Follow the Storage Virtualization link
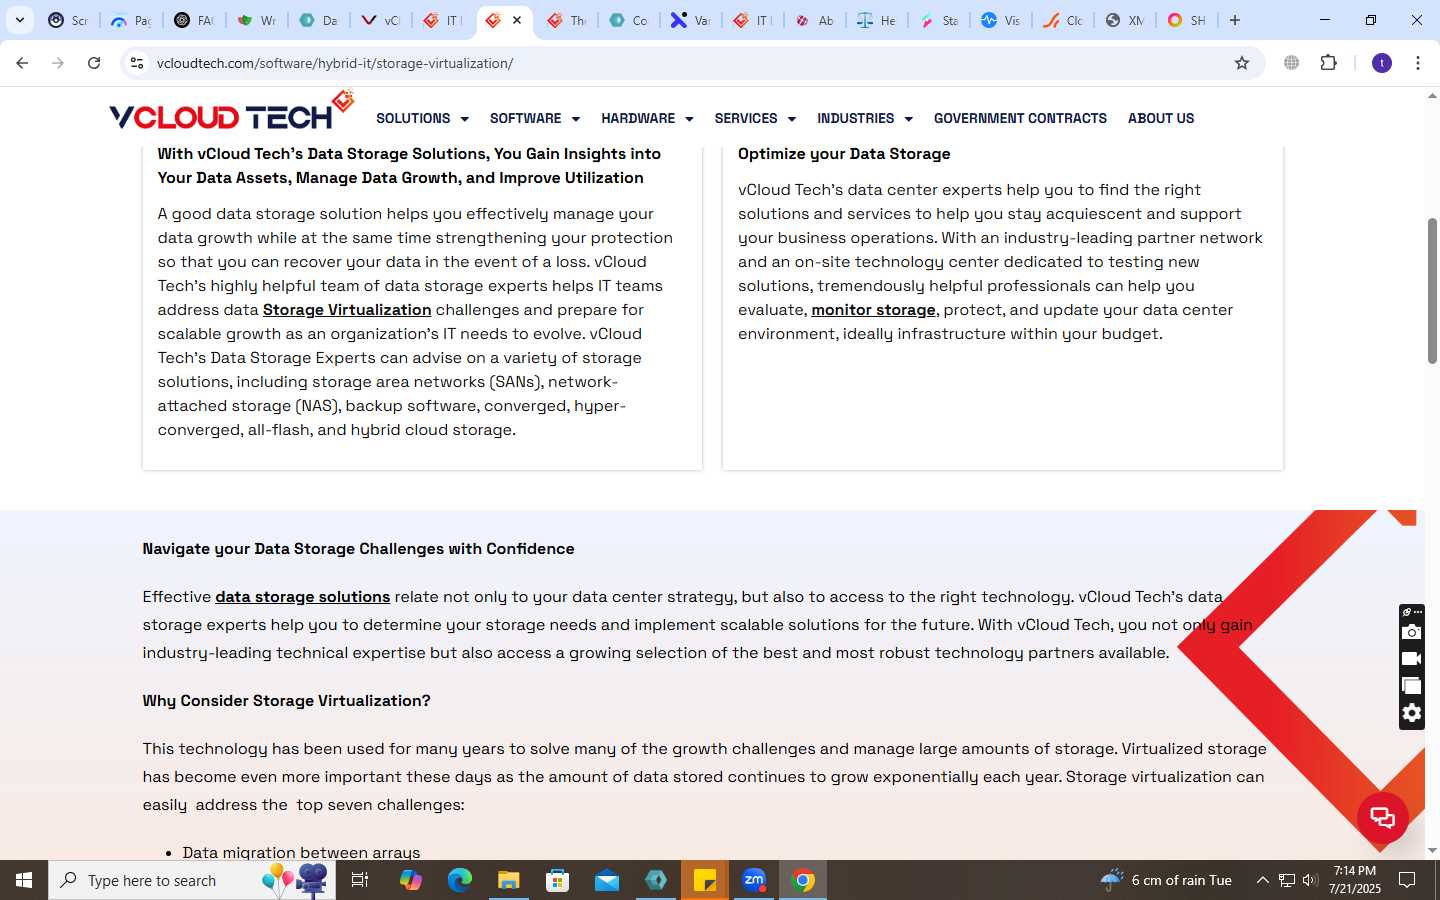Screen dimensions: 1440x900 coord(347,310)
